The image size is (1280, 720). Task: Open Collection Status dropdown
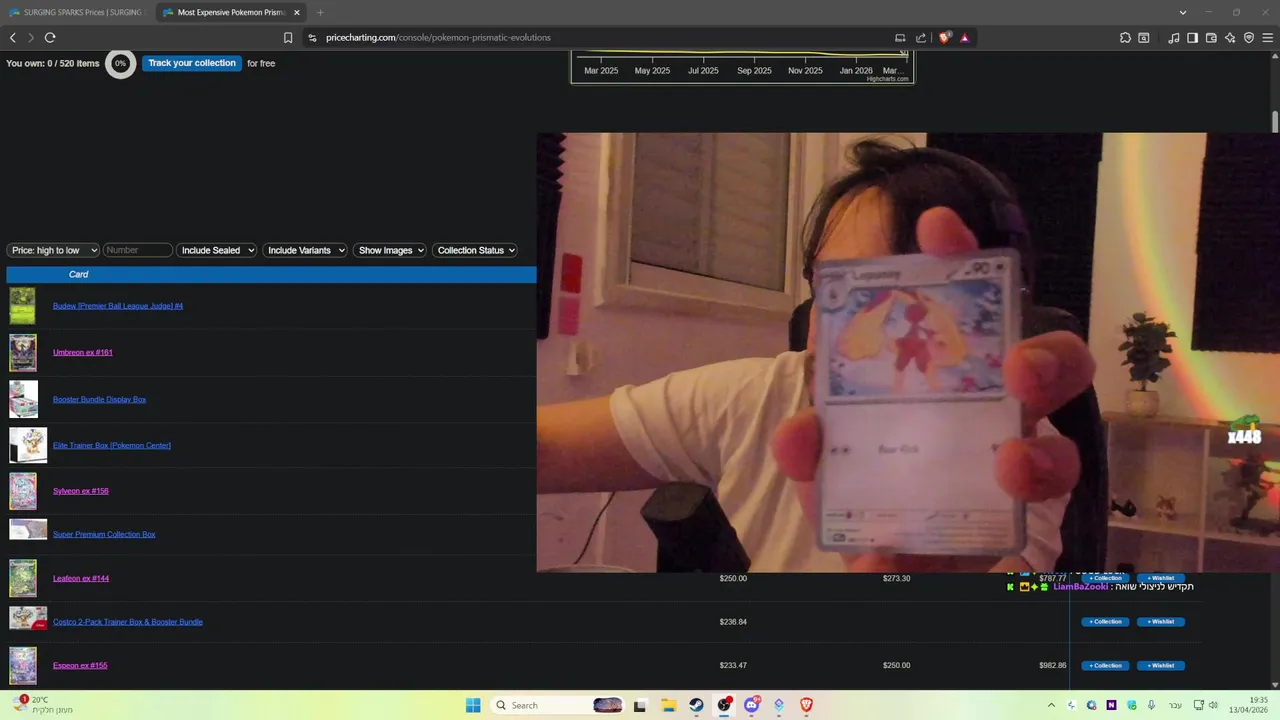tap(475, 250)
